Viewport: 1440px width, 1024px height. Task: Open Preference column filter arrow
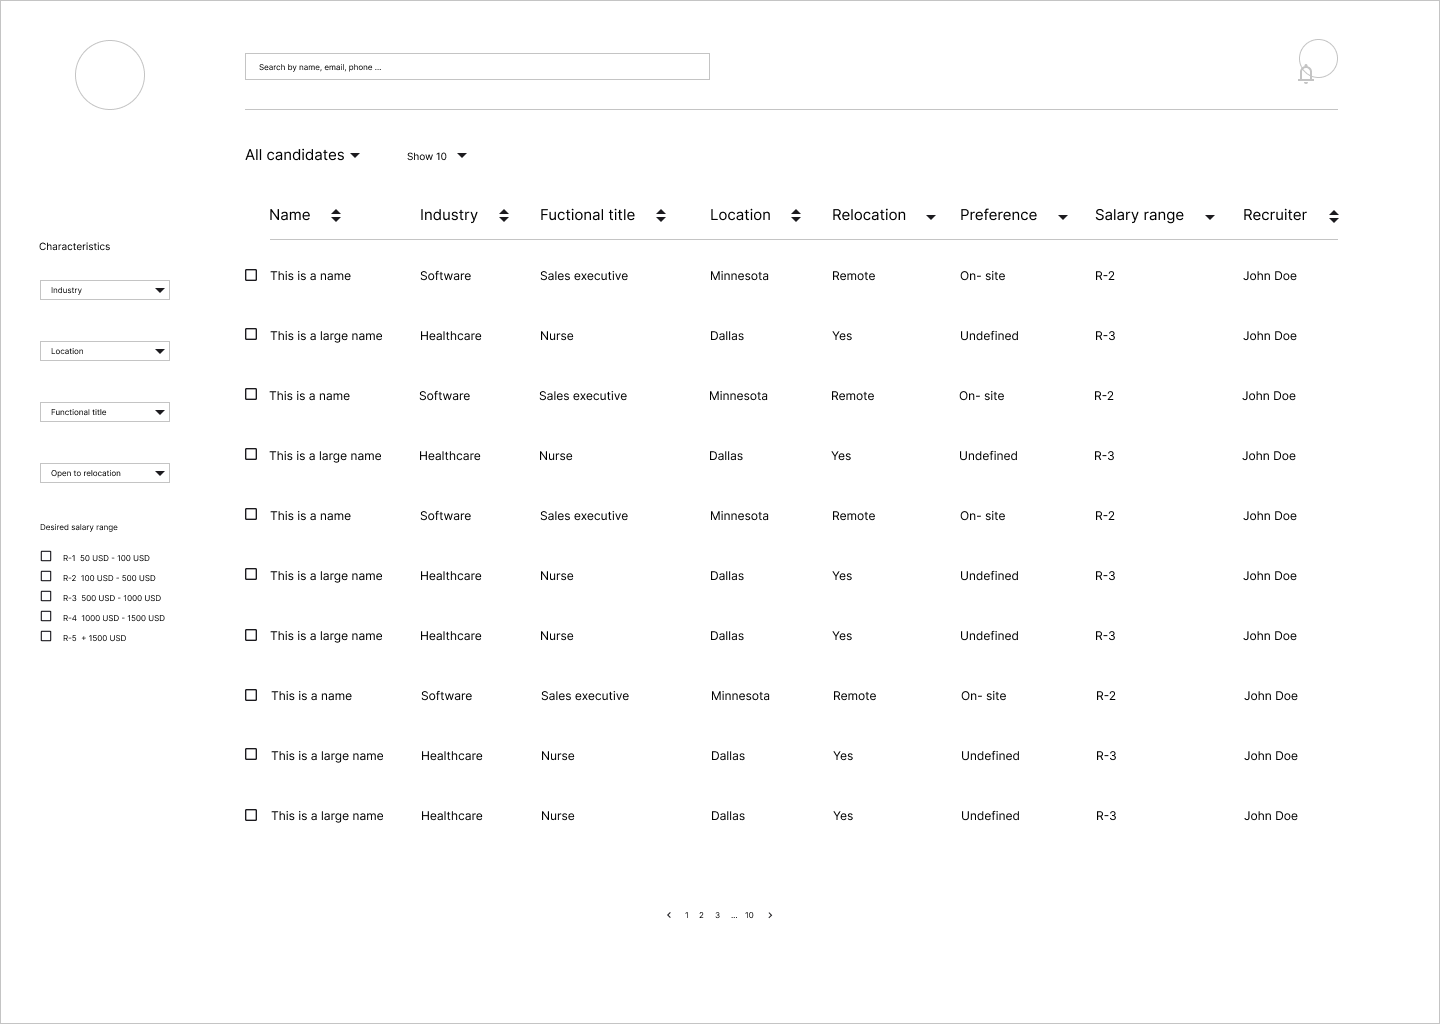pyautogui.click(x=1063, y=217)
